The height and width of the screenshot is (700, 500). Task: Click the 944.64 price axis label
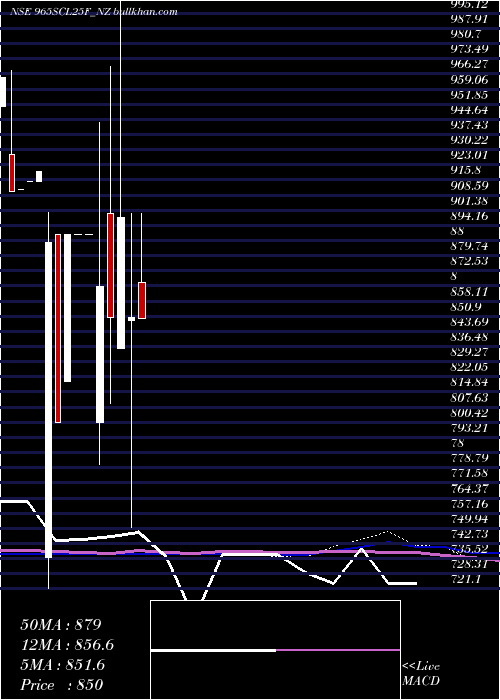pyautogui.click(x=470, y=110)
